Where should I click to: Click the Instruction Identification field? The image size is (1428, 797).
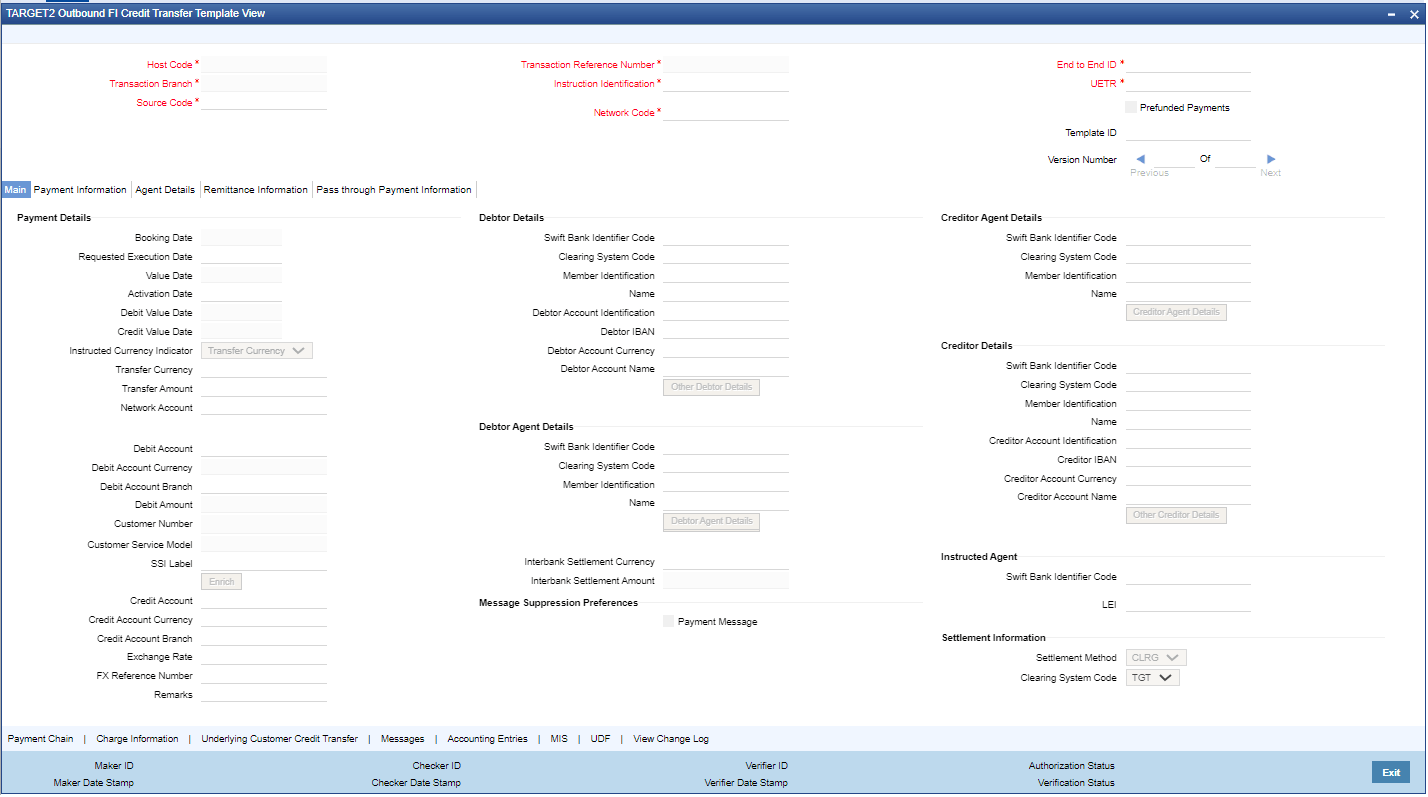click(x=726, y=83)
